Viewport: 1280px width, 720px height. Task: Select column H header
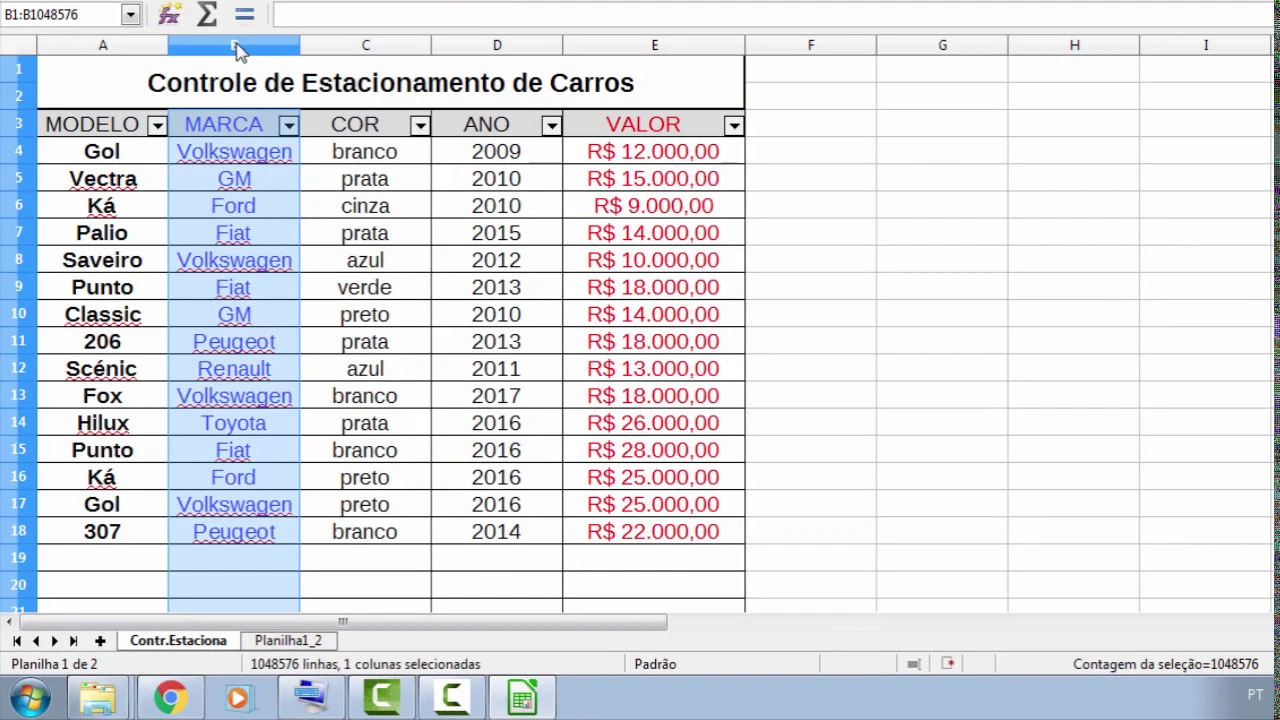tap(1074, 45)
